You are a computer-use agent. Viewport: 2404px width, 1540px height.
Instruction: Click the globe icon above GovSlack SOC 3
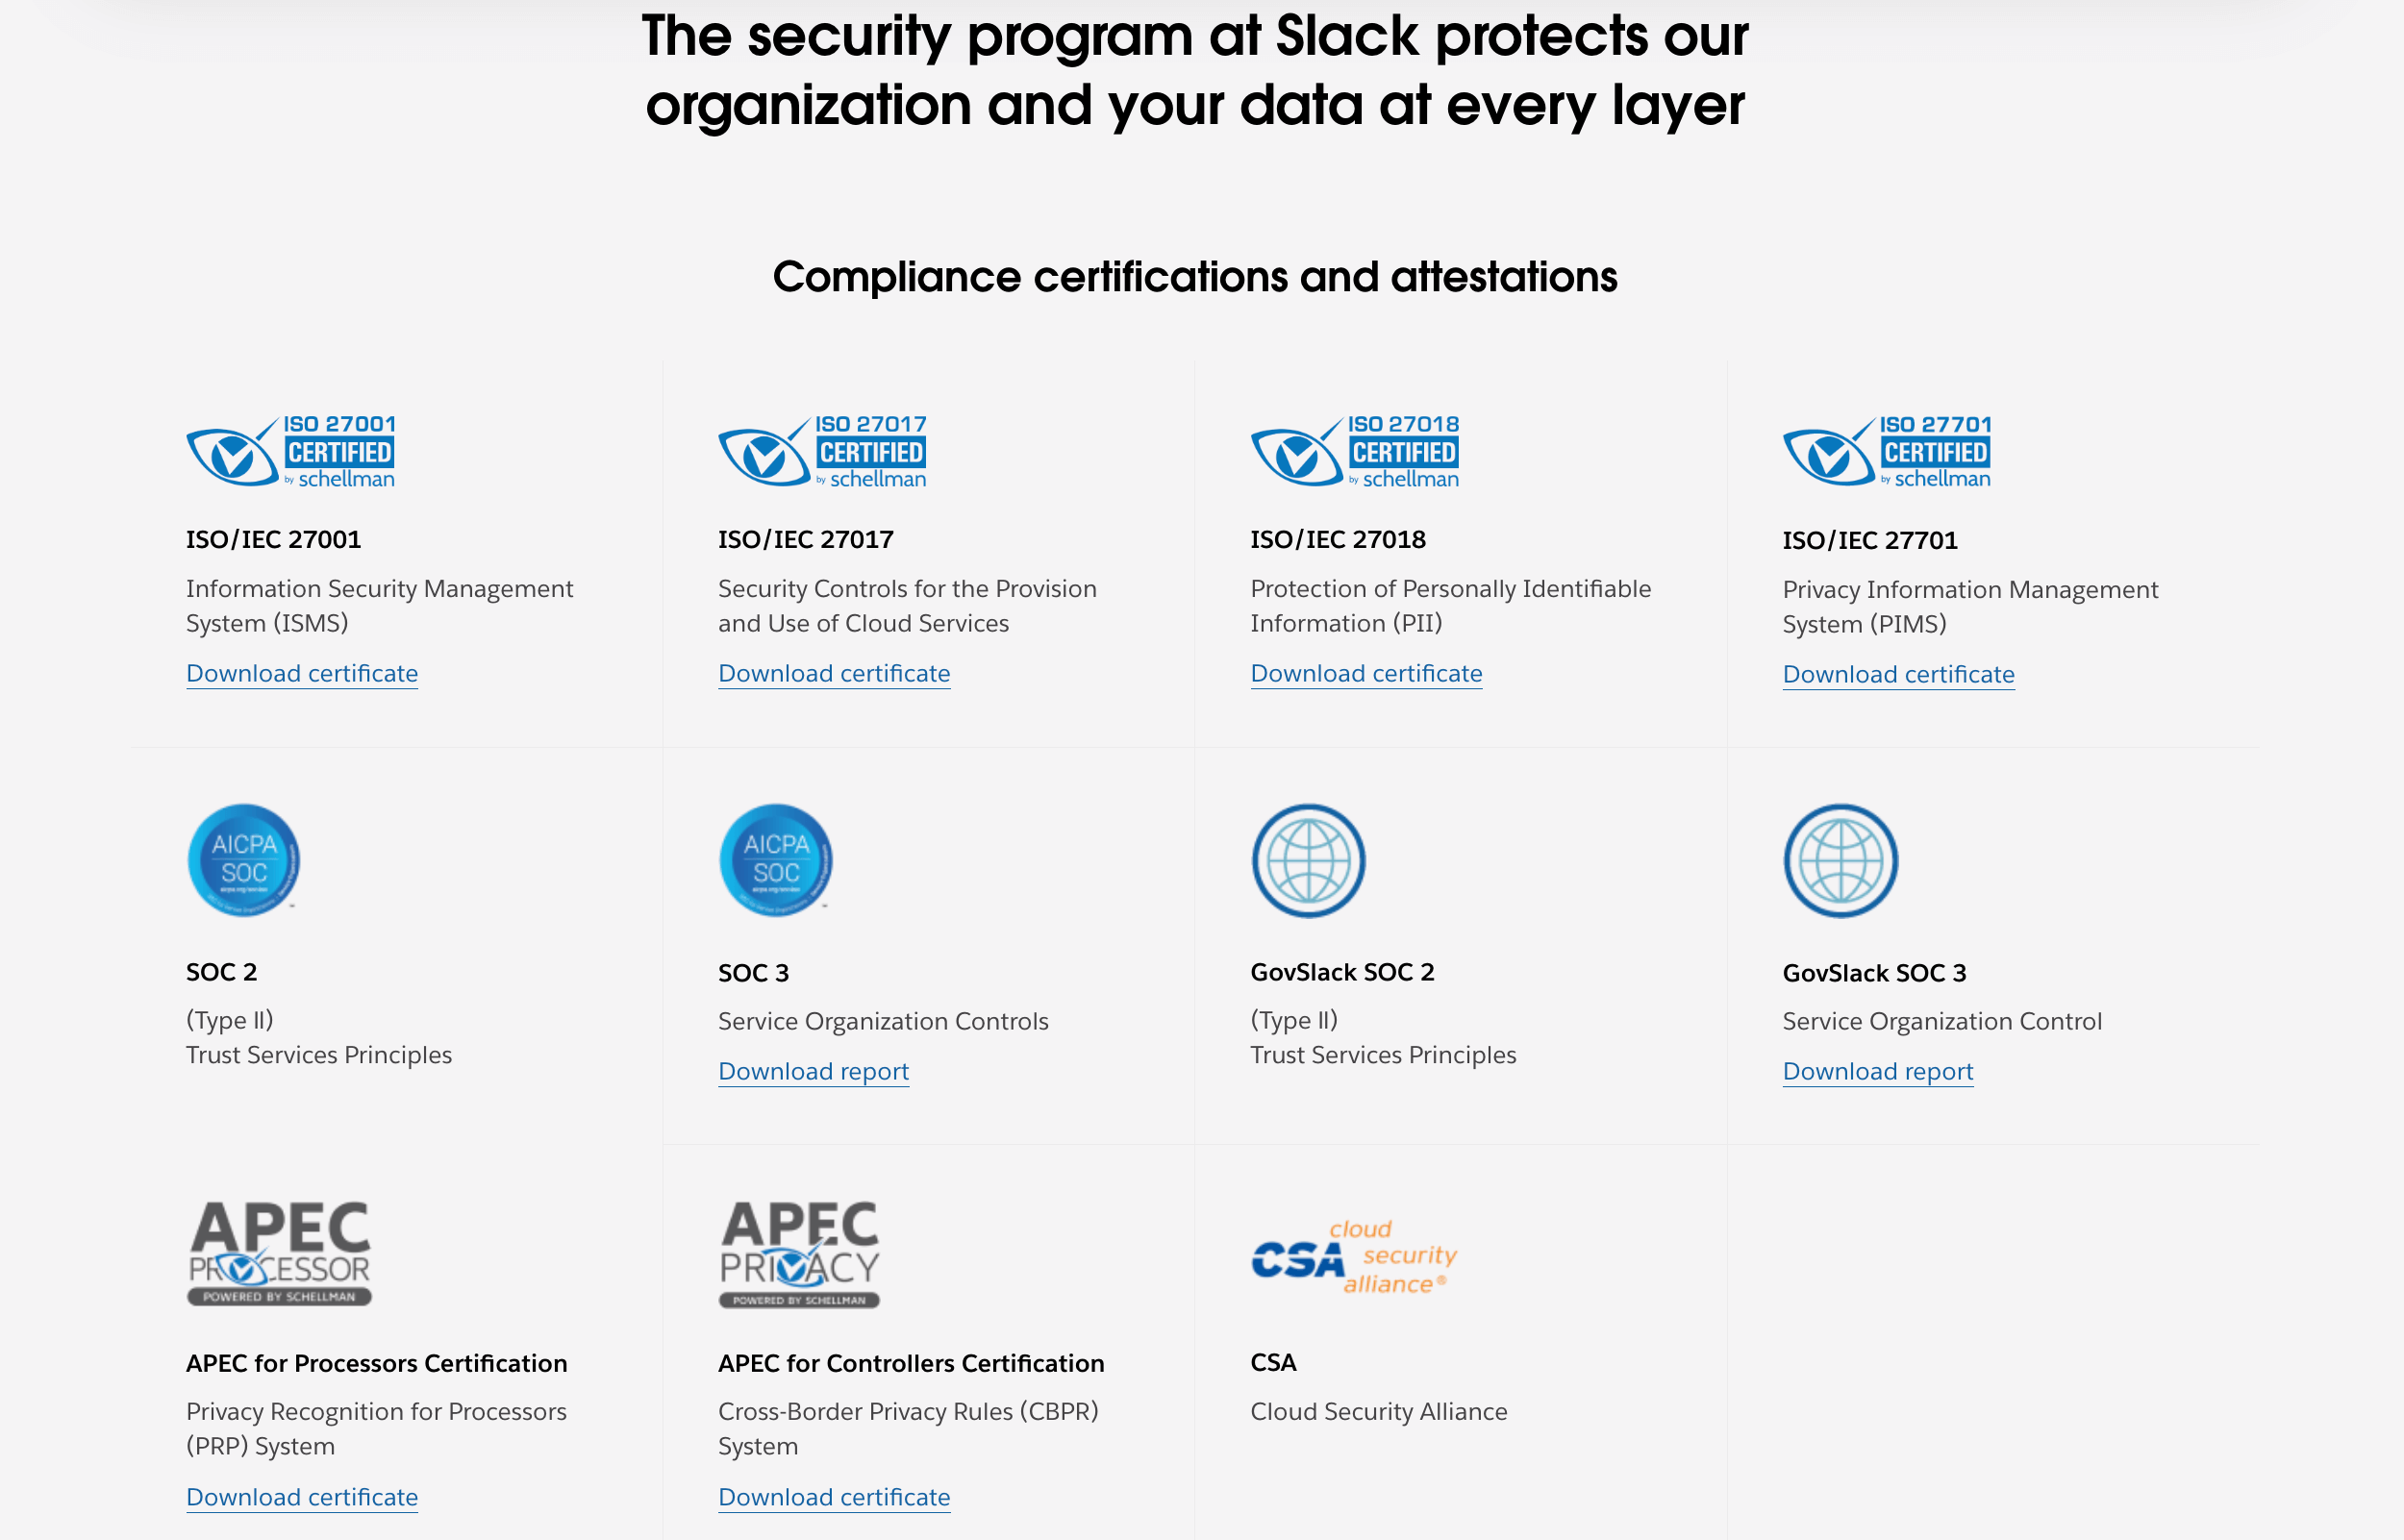coord(1840,860)
